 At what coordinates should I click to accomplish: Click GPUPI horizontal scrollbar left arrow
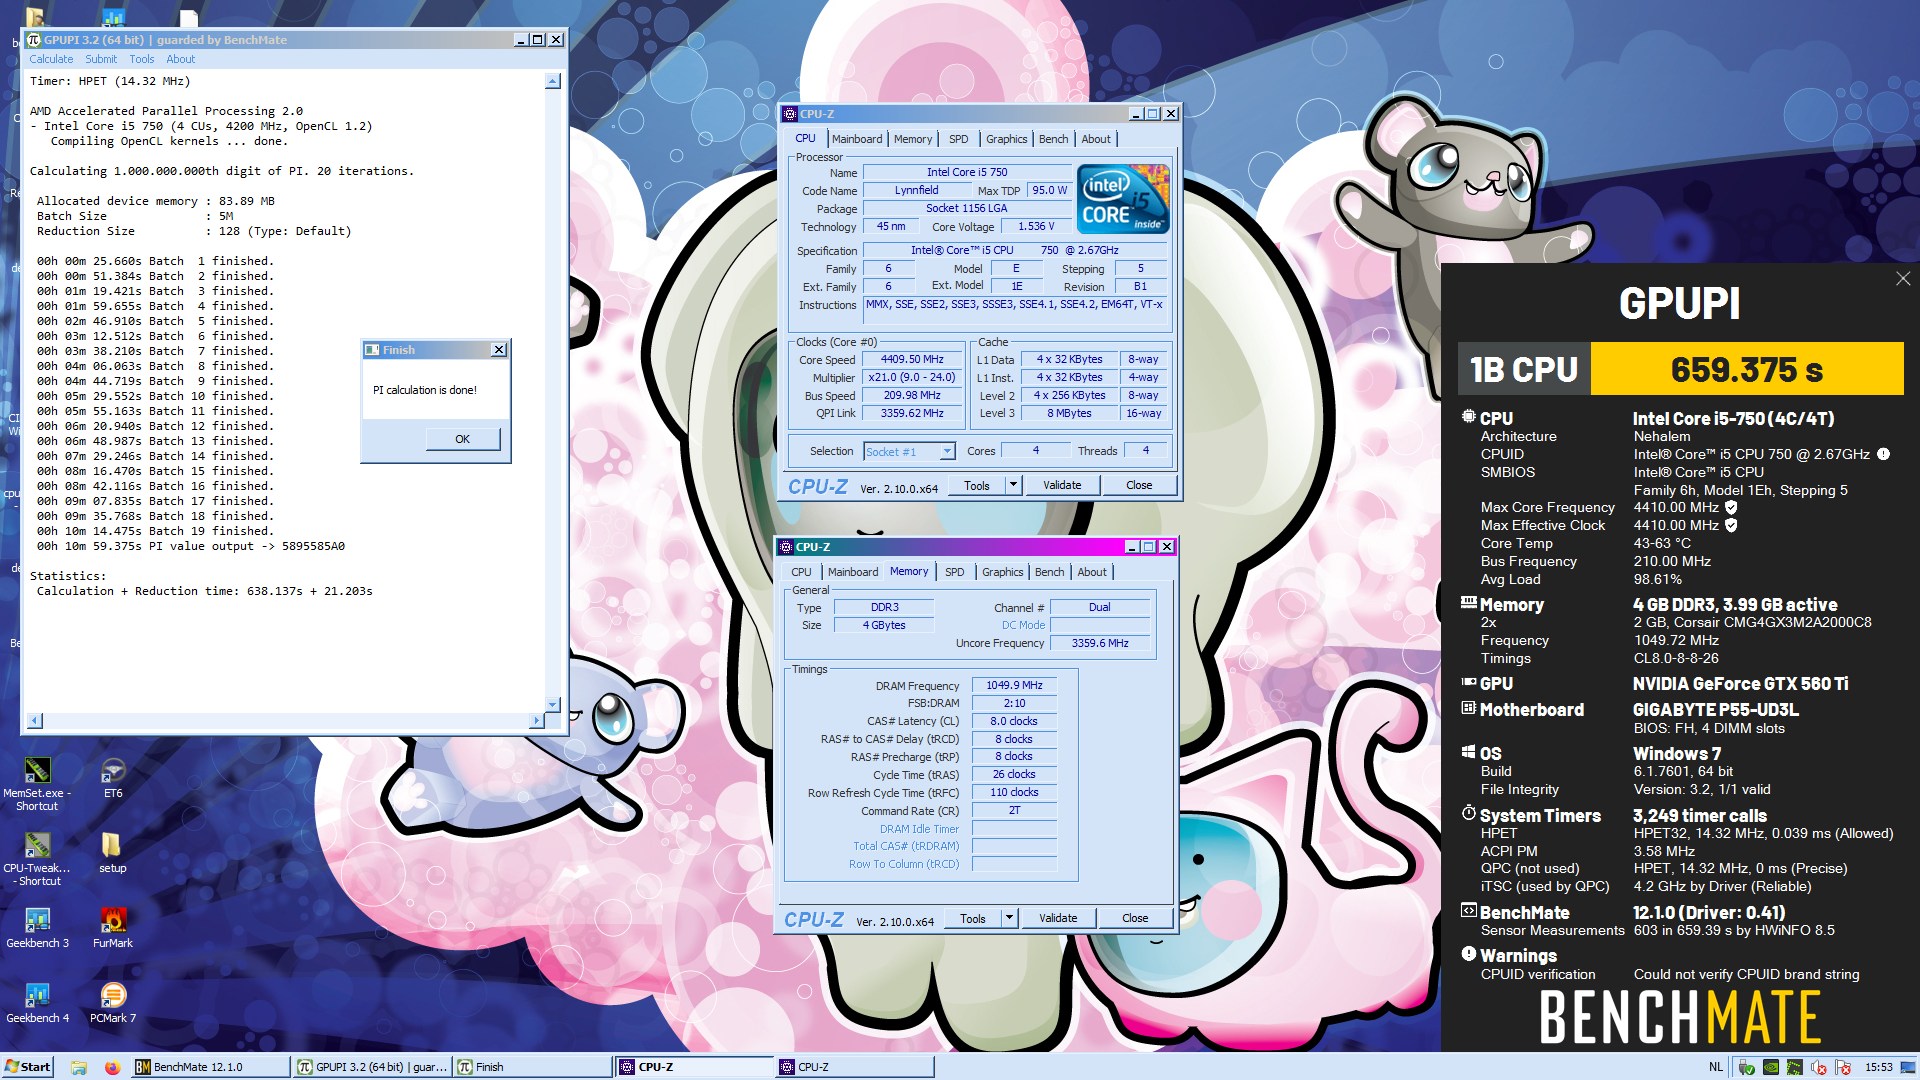35,720
